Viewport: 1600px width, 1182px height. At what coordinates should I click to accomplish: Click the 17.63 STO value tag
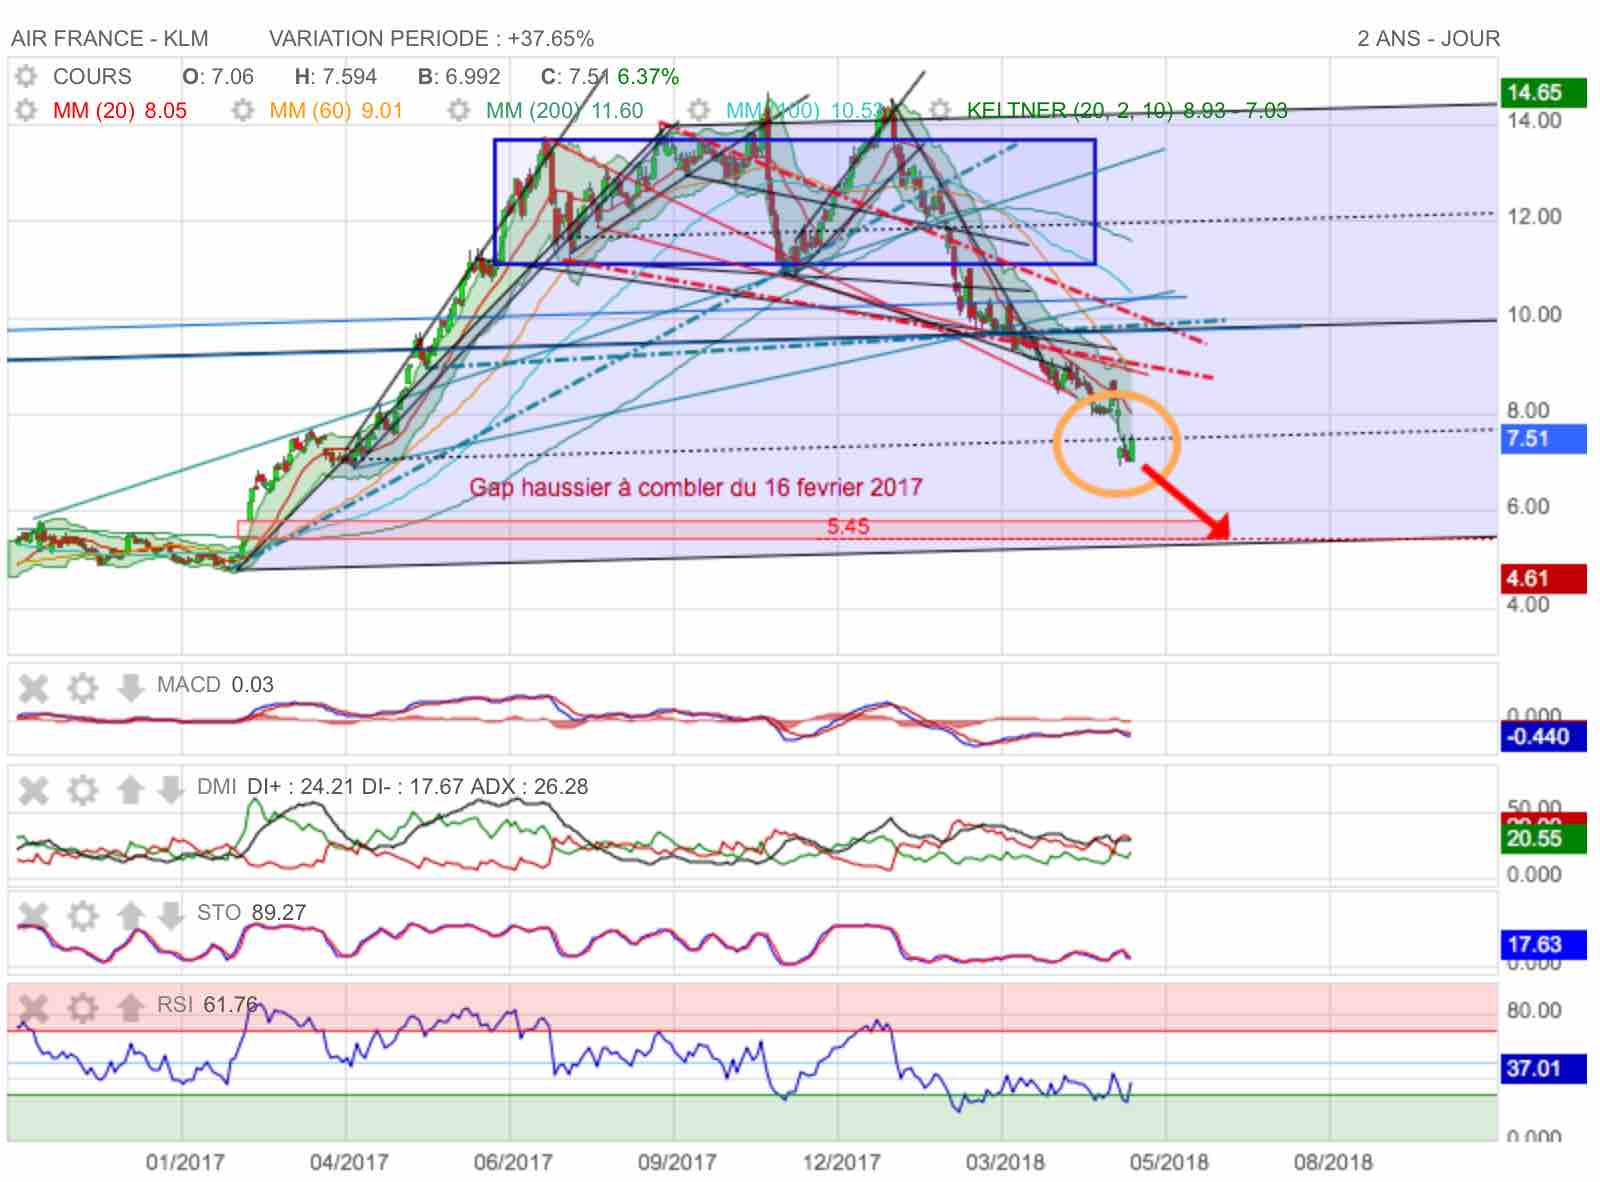[x=1543, y=944]
